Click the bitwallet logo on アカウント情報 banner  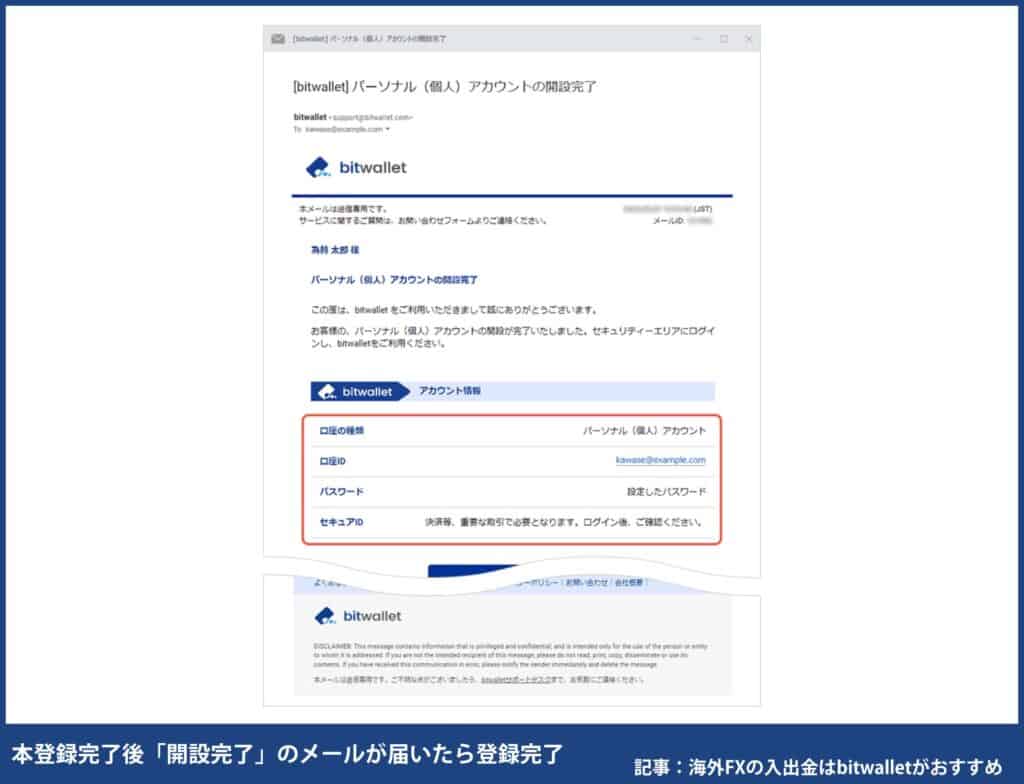pos(355,391)
